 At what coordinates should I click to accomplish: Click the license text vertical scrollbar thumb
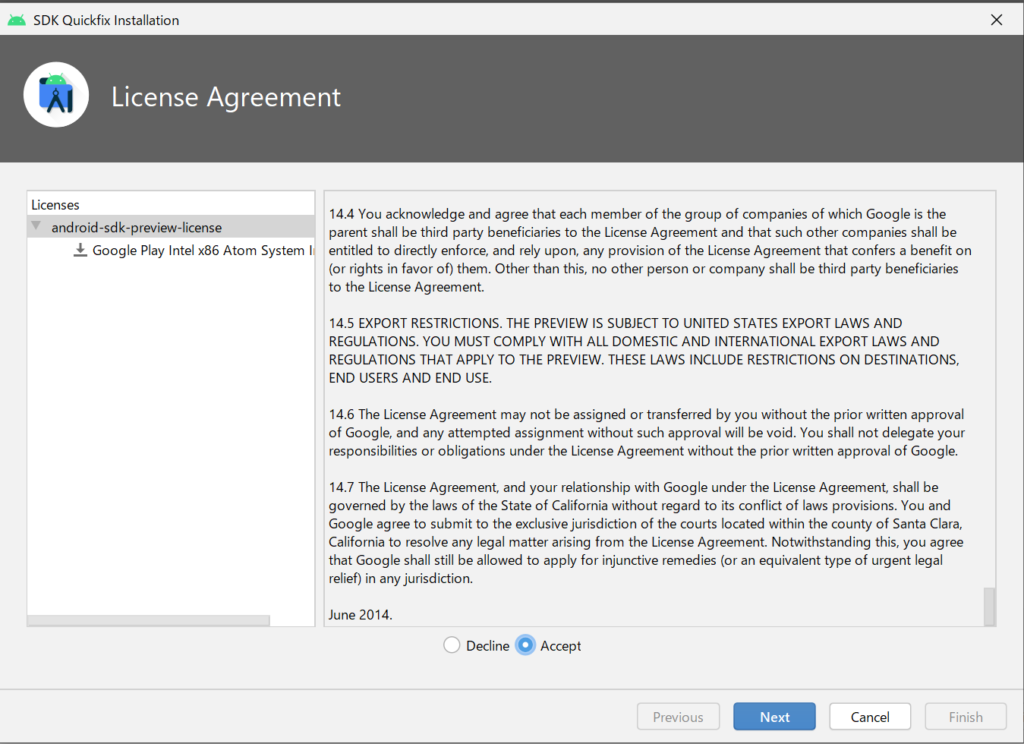(989, 606)
